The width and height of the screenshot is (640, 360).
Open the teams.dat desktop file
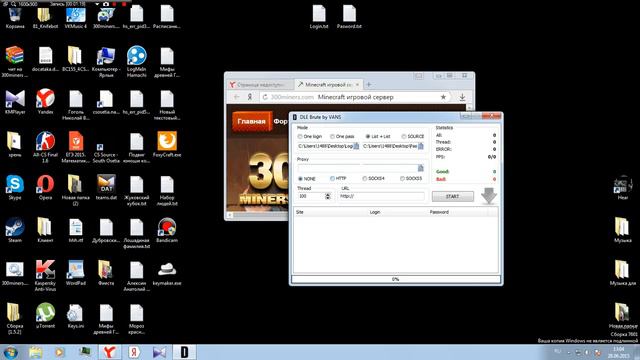coord(106,187)
